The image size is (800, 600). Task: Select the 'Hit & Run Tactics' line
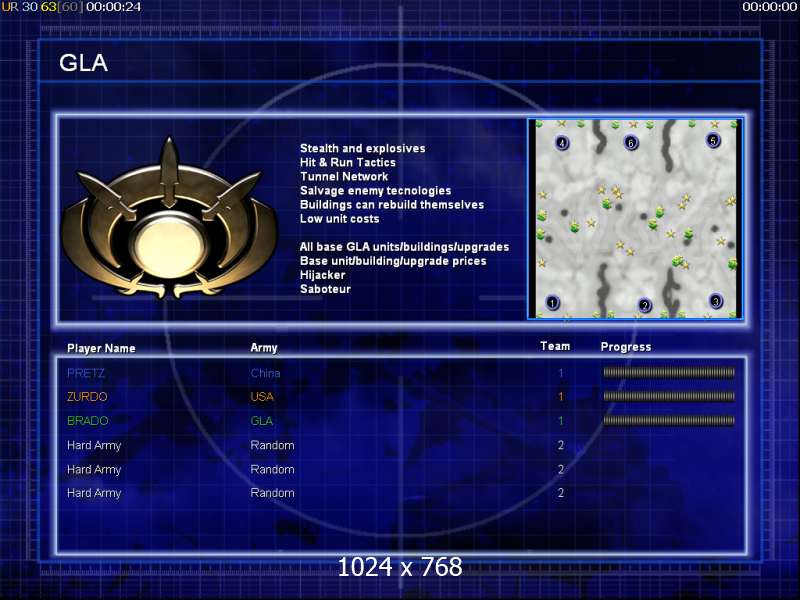(347, 162)
